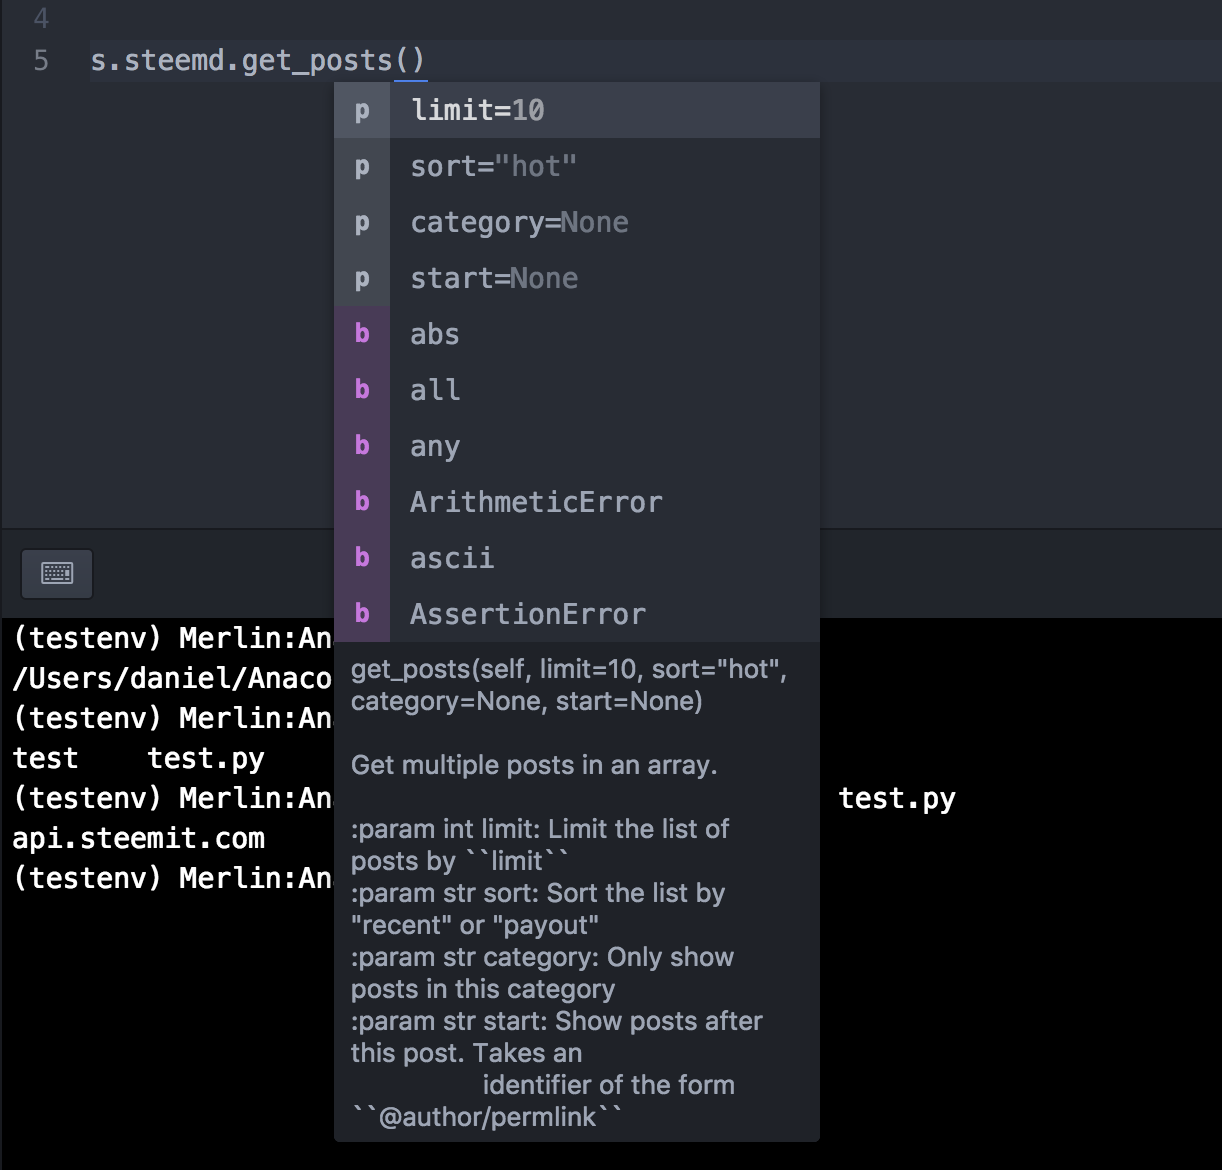Click the '@author/permlink' text in documentation
Viewport: 1222px width, 1170px height.
(x=488, y=1117)
